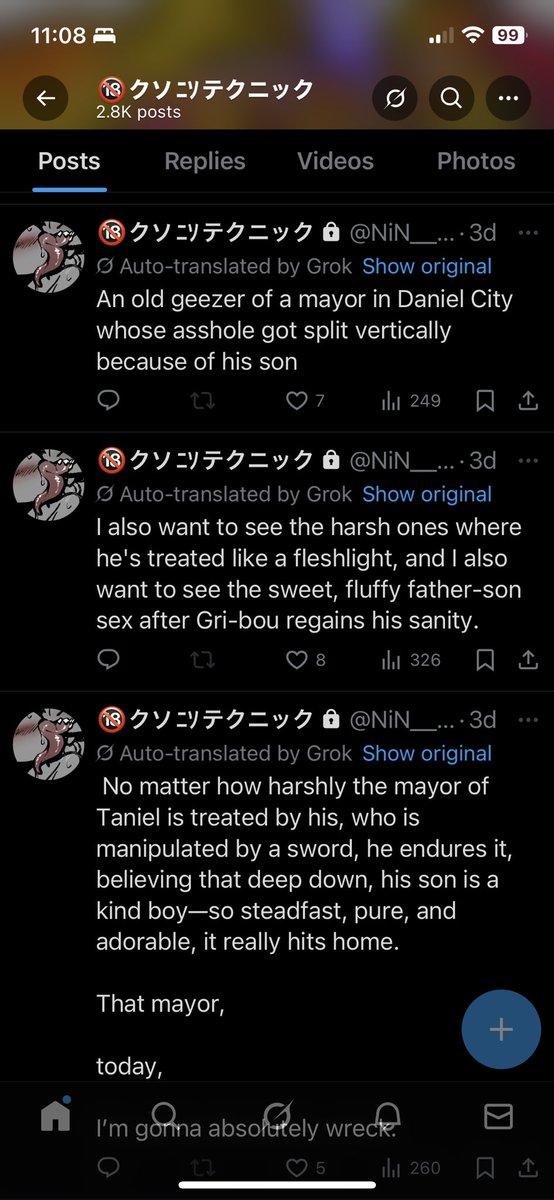
Task: Open the profile avatar on second post
Action: pyautogui.click(x=47, y=482)
